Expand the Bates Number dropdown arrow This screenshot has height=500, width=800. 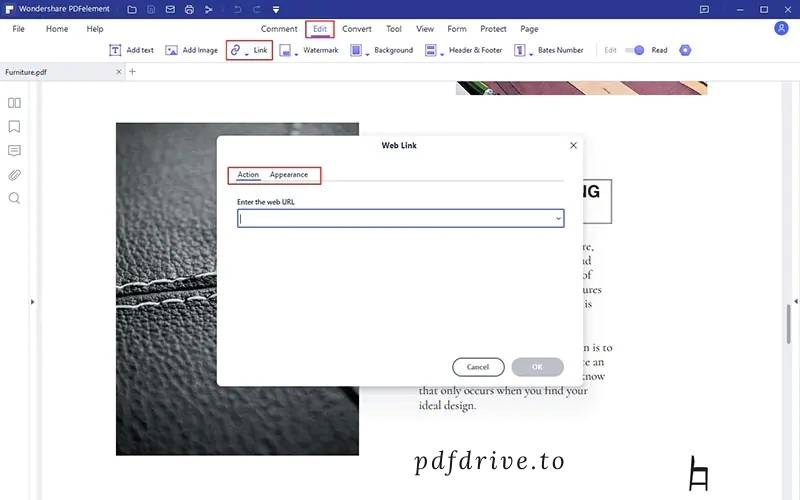click(x=531, y=54)
